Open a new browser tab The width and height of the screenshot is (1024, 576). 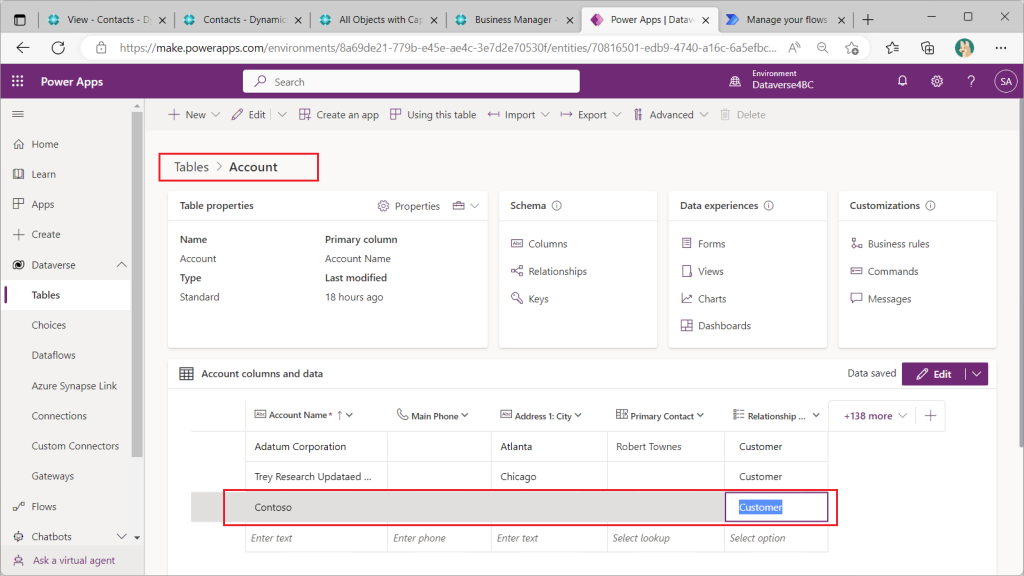point(868,20)
